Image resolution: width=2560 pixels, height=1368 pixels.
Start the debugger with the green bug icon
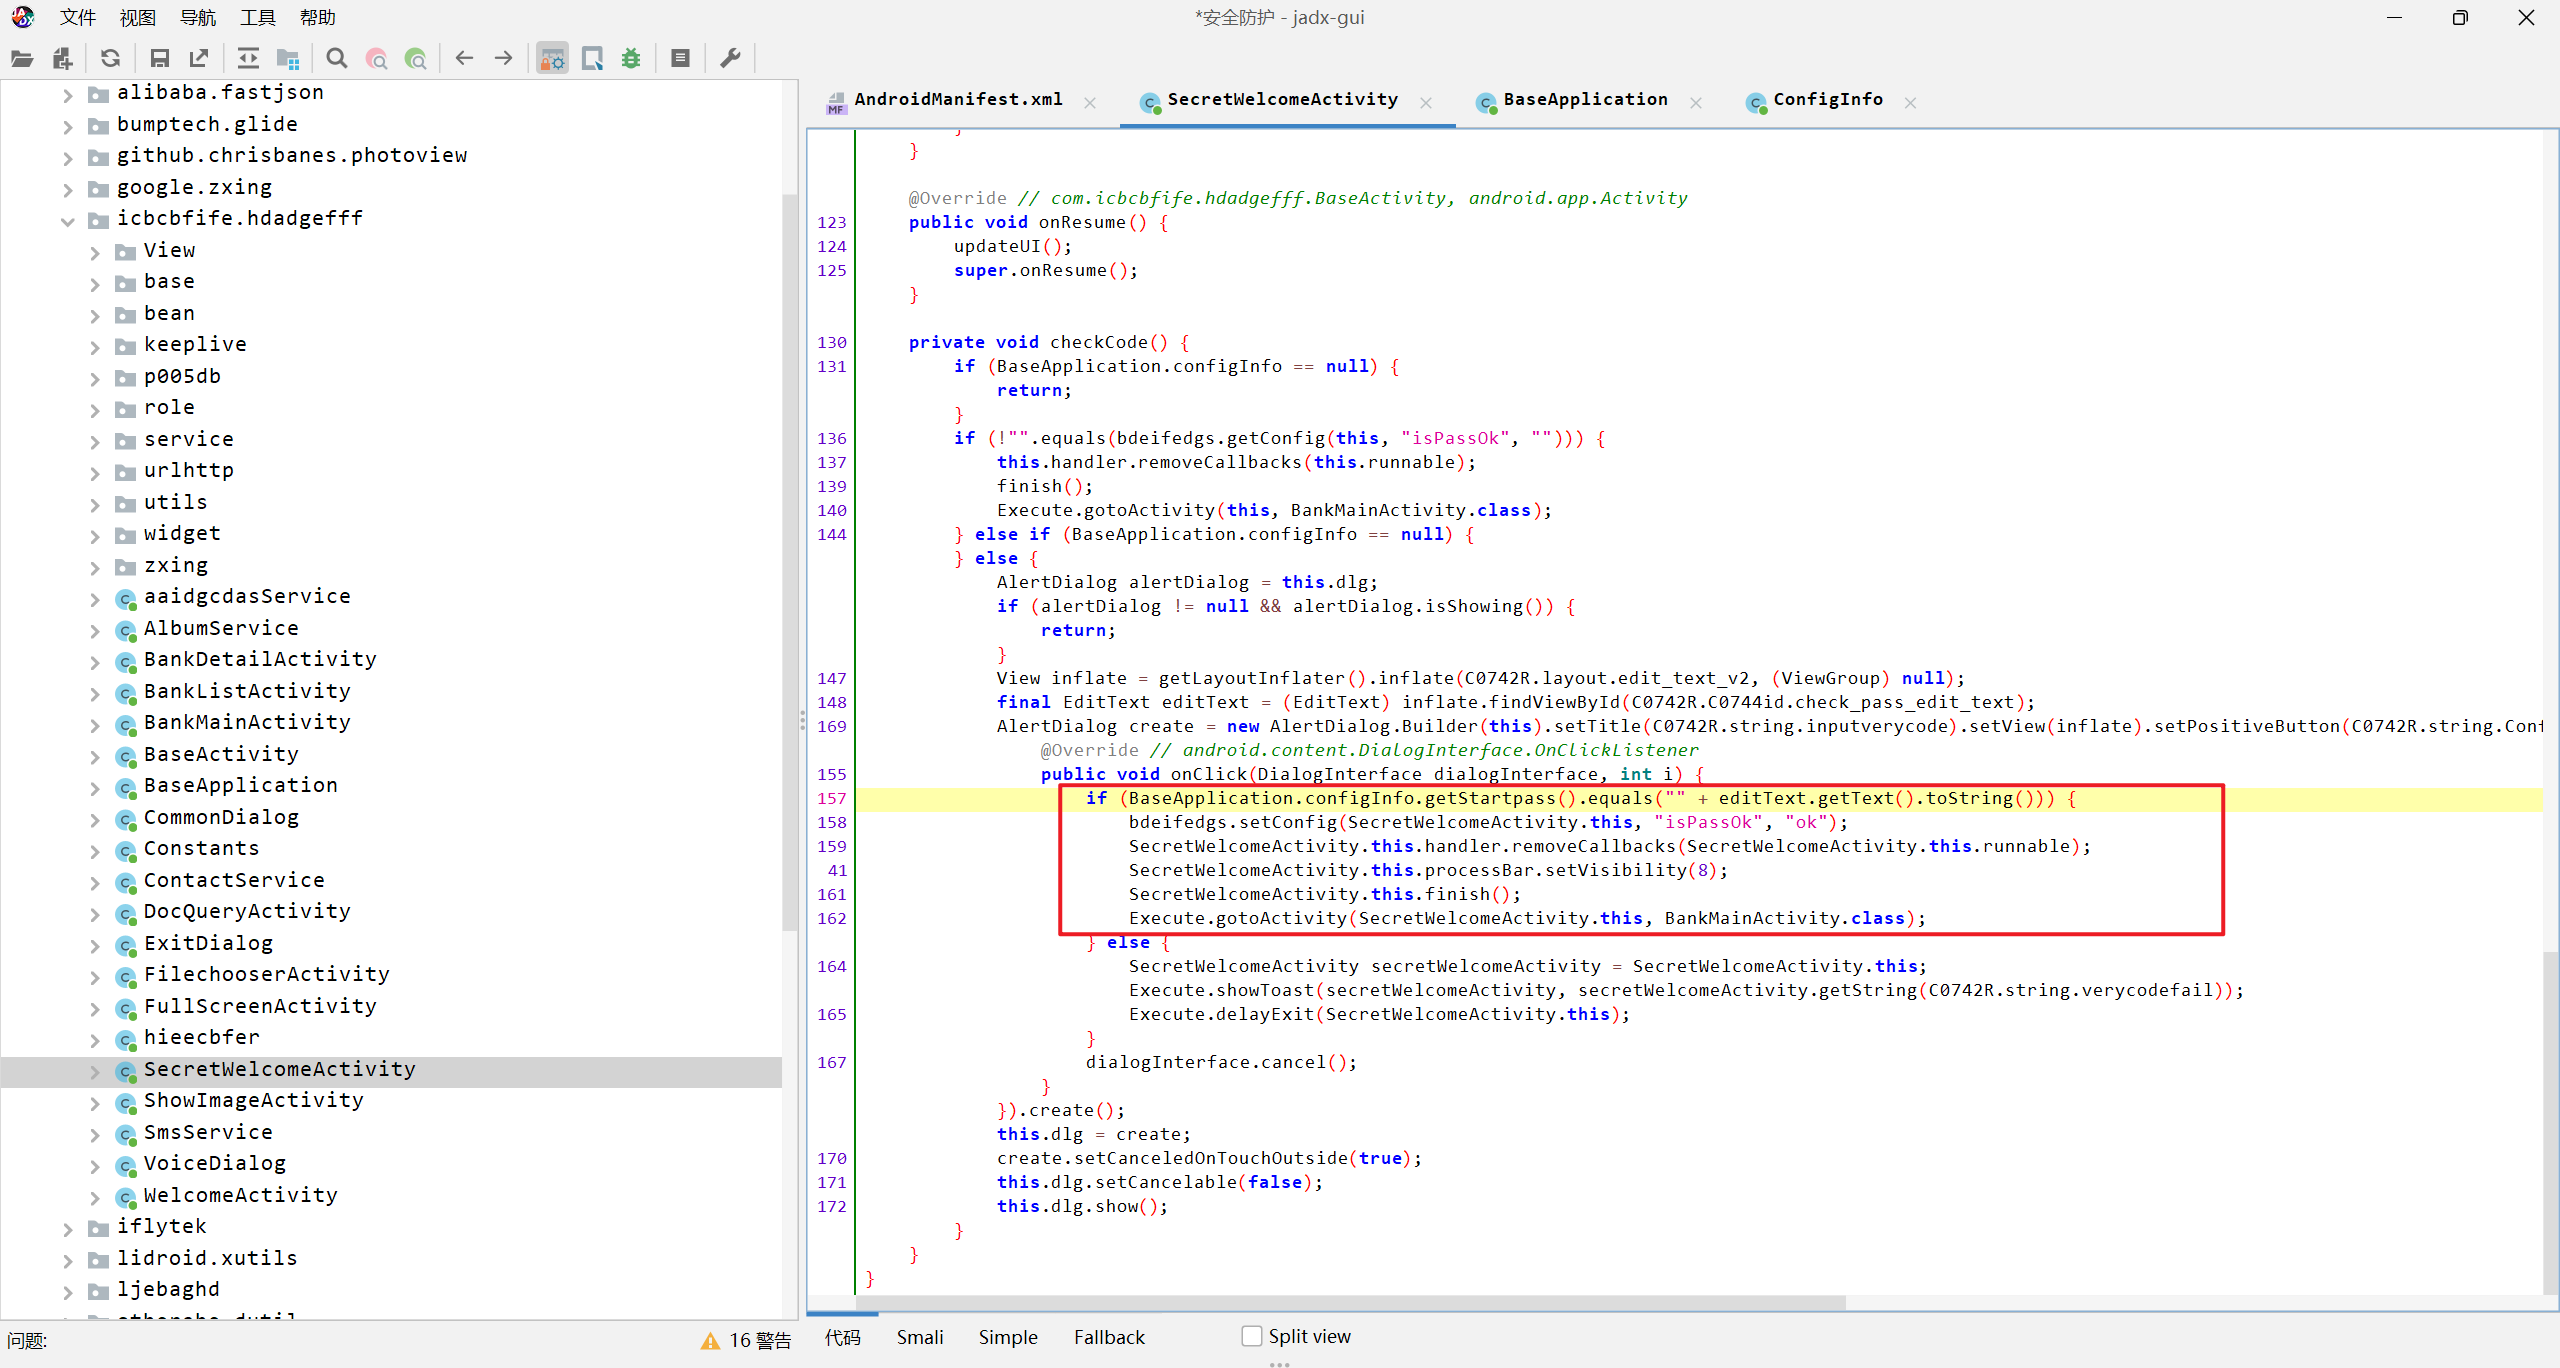[631, 59]
